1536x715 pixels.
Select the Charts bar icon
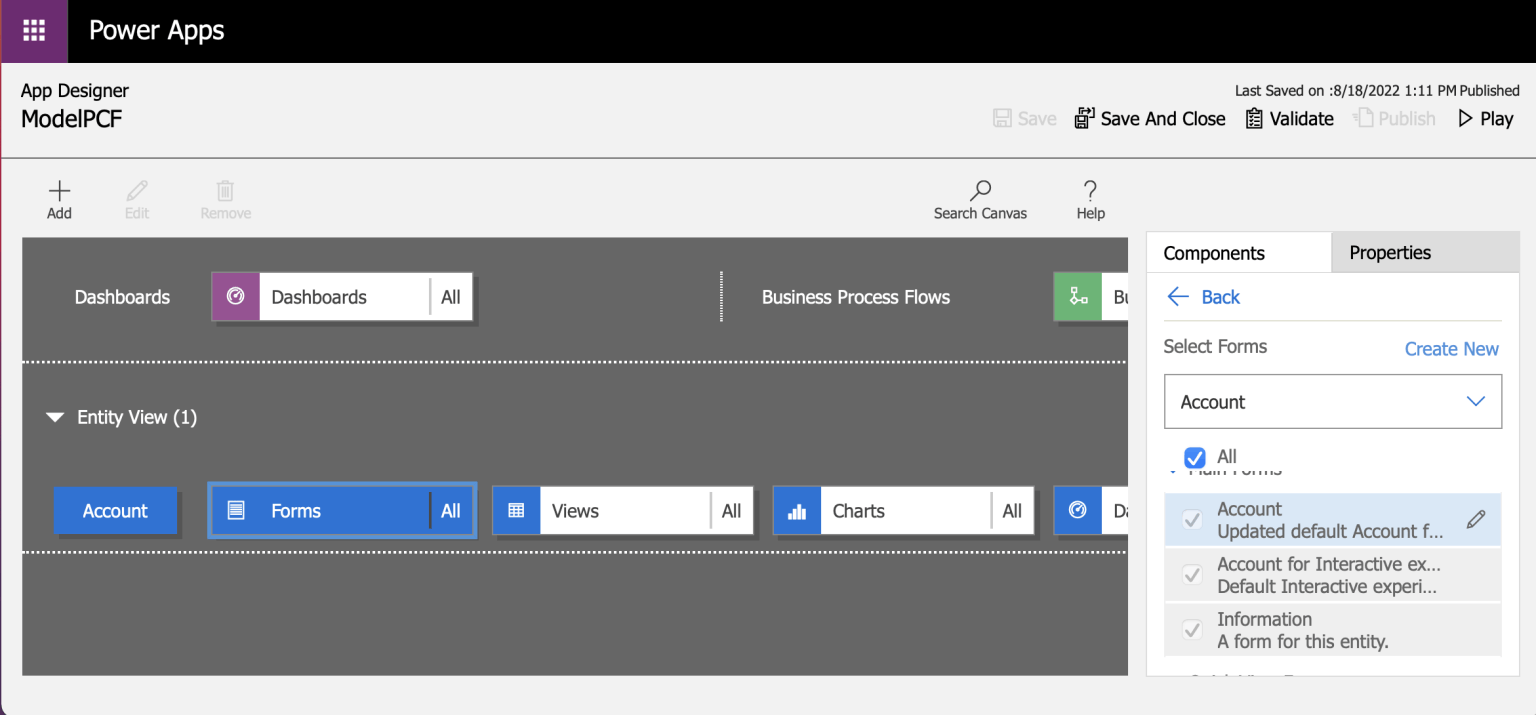click(x=797, y=511)
